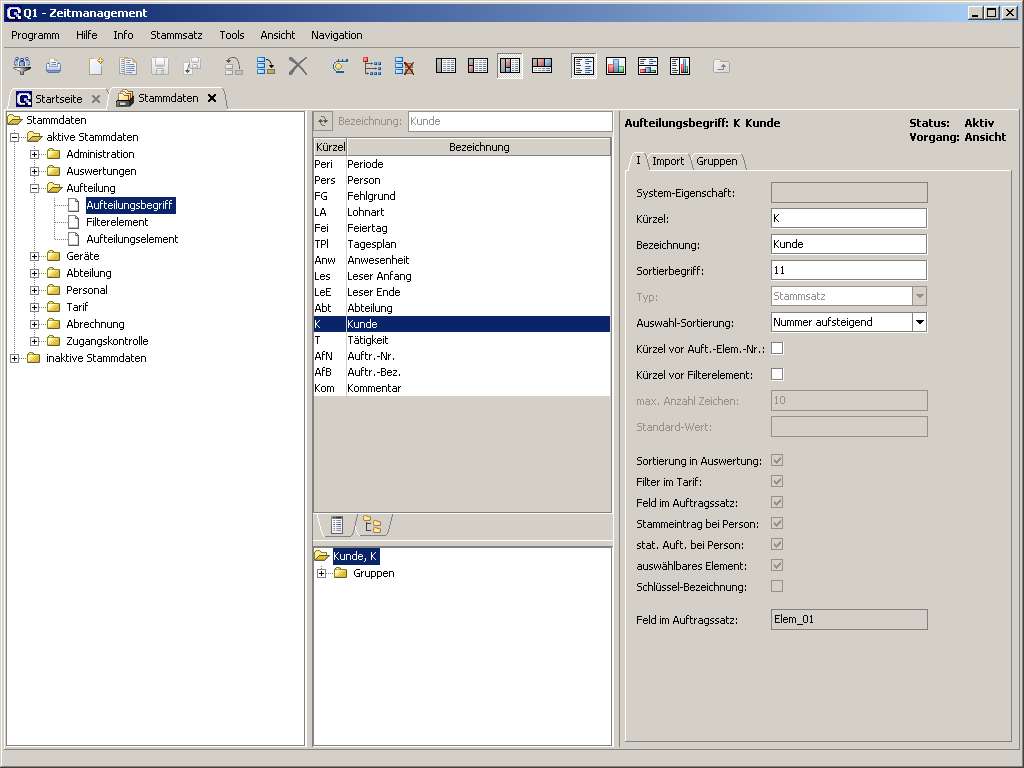Toggle Kürzel vor Filterelement checkbox
The width and height of the screenshot is (1024, 768).
pos(777,374)
